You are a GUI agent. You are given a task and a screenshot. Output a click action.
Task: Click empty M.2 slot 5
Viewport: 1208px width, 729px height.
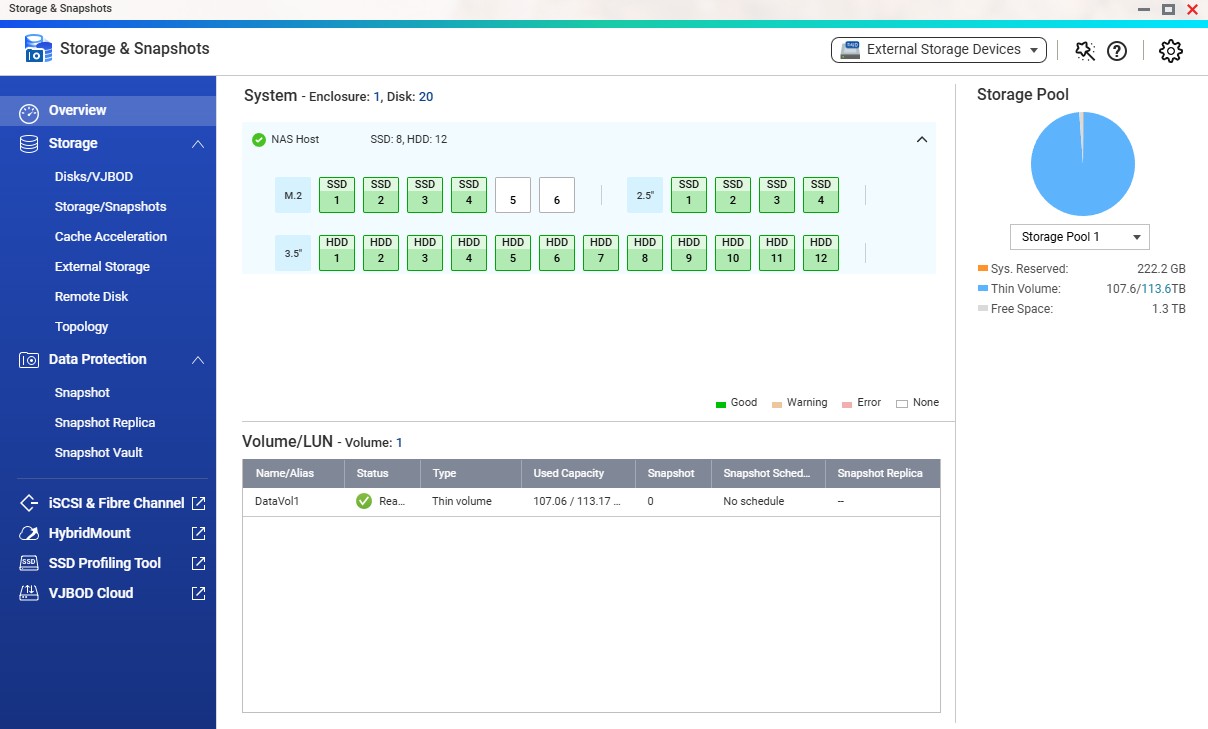[513, 196]
